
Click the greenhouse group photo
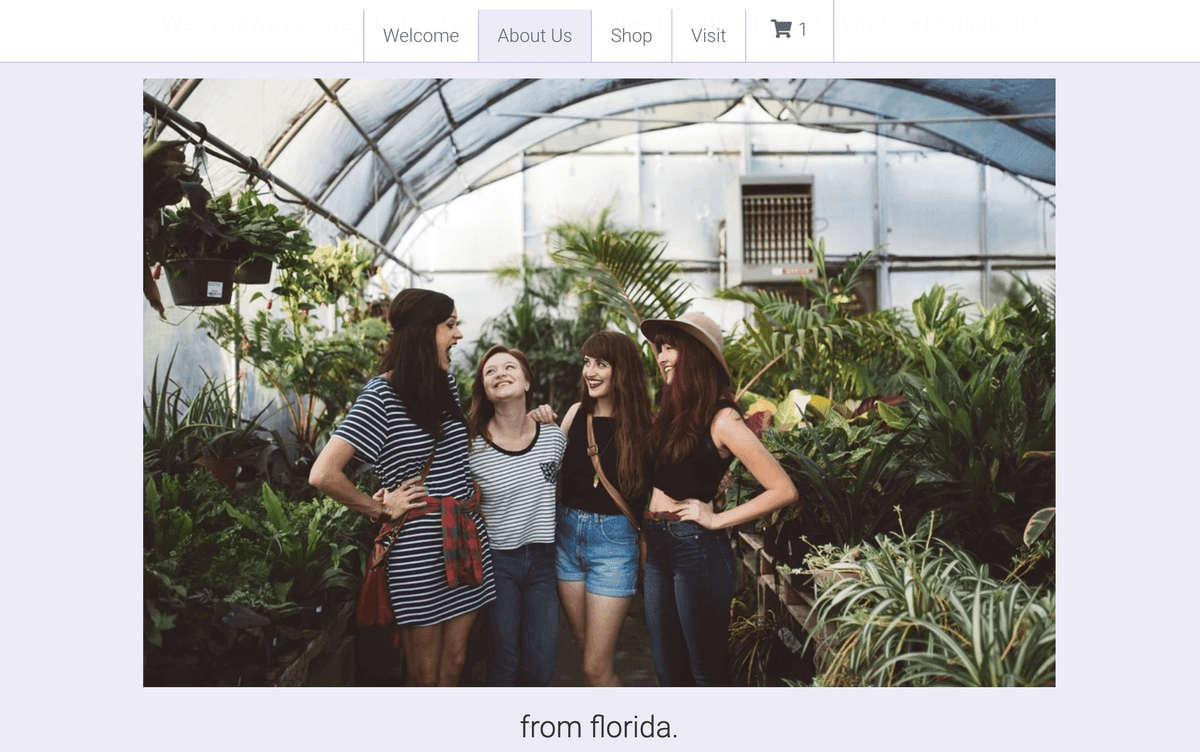point(599,383)
